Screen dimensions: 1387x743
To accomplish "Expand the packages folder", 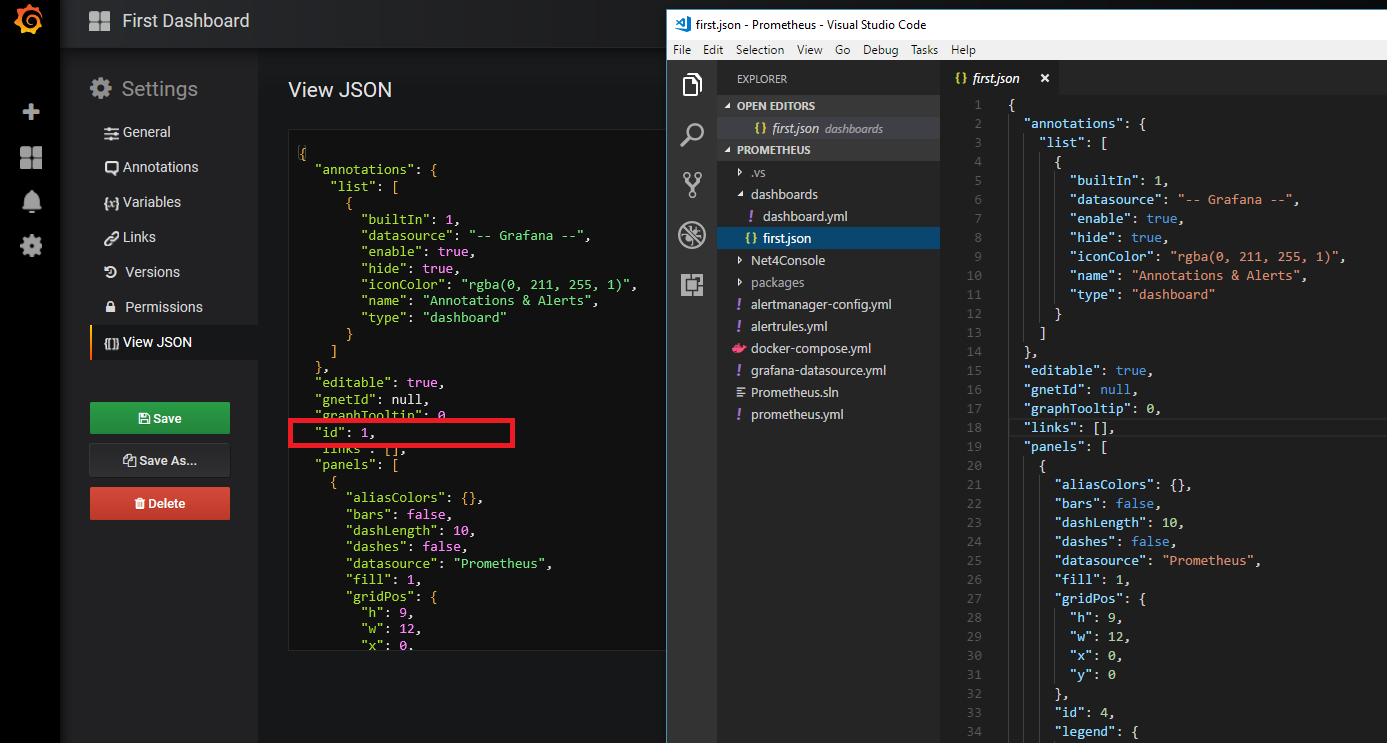I will (x=828, y=282).
